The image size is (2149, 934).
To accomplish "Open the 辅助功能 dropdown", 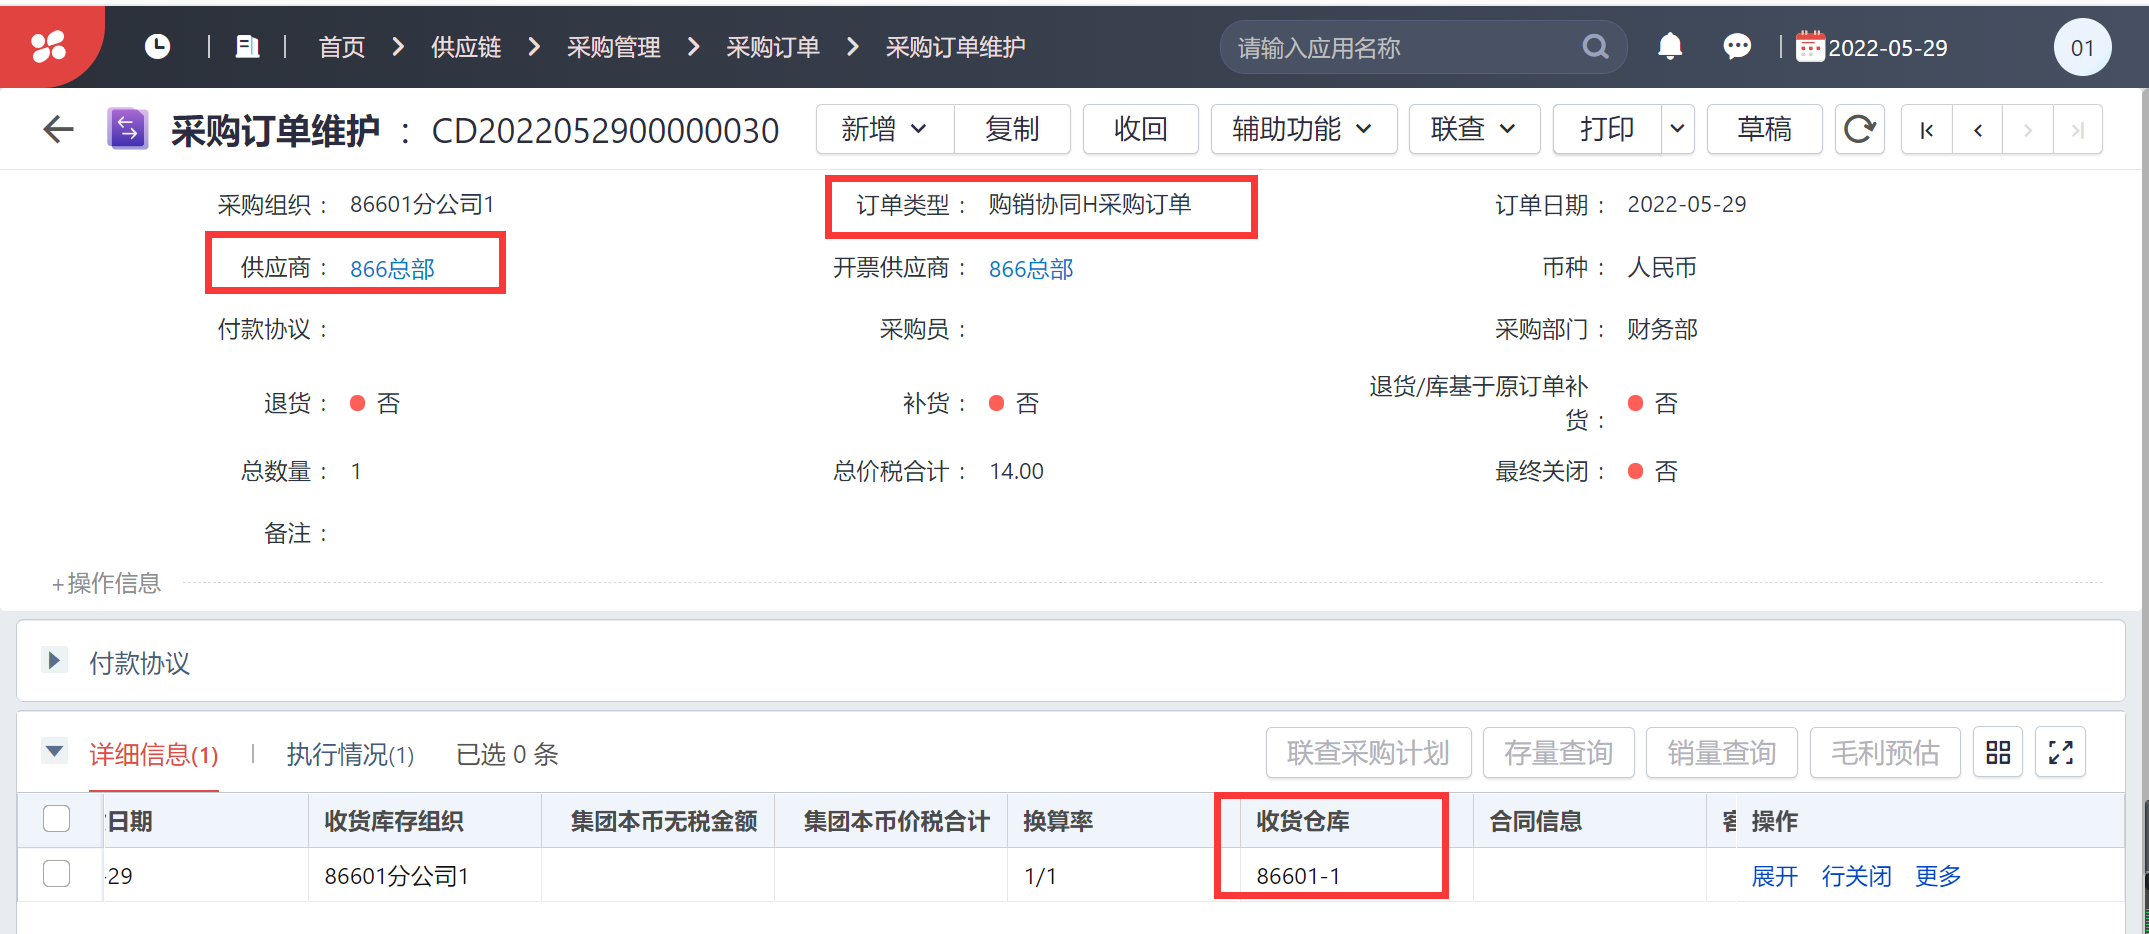I will point(1303,129).
